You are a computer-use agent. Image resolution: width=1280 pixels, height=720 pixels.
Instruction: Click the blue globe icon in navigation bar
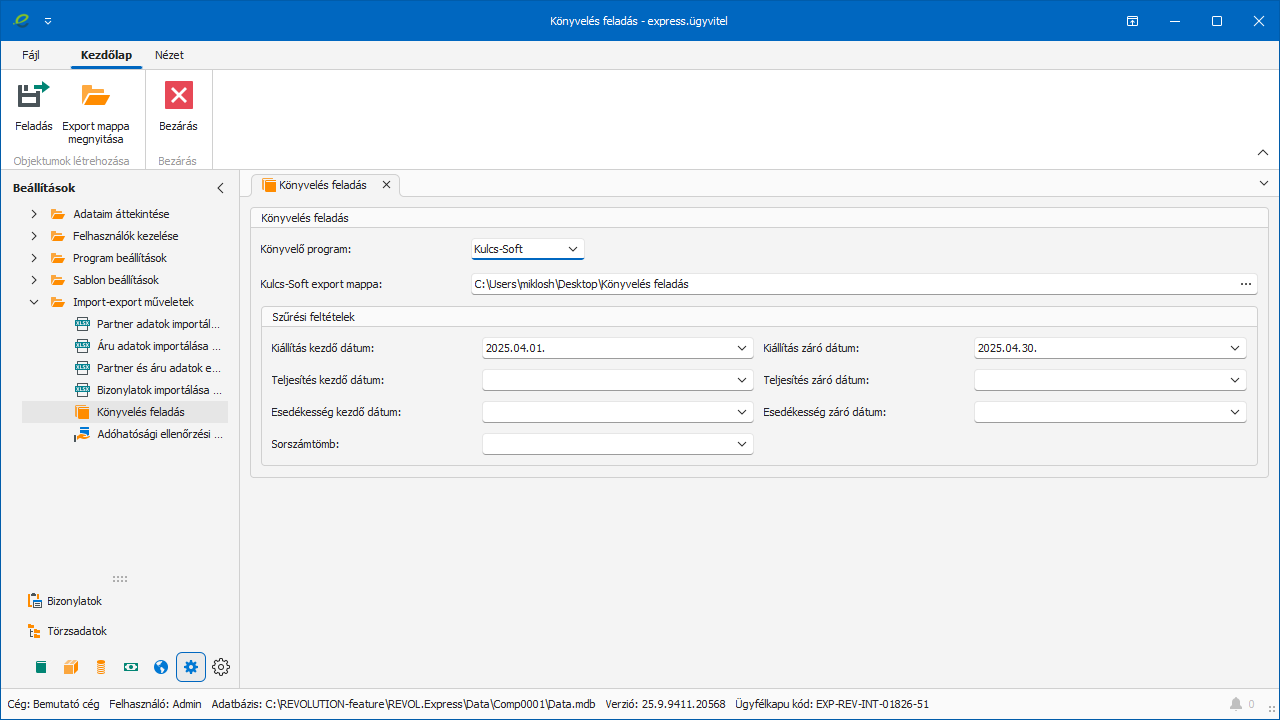161,667
